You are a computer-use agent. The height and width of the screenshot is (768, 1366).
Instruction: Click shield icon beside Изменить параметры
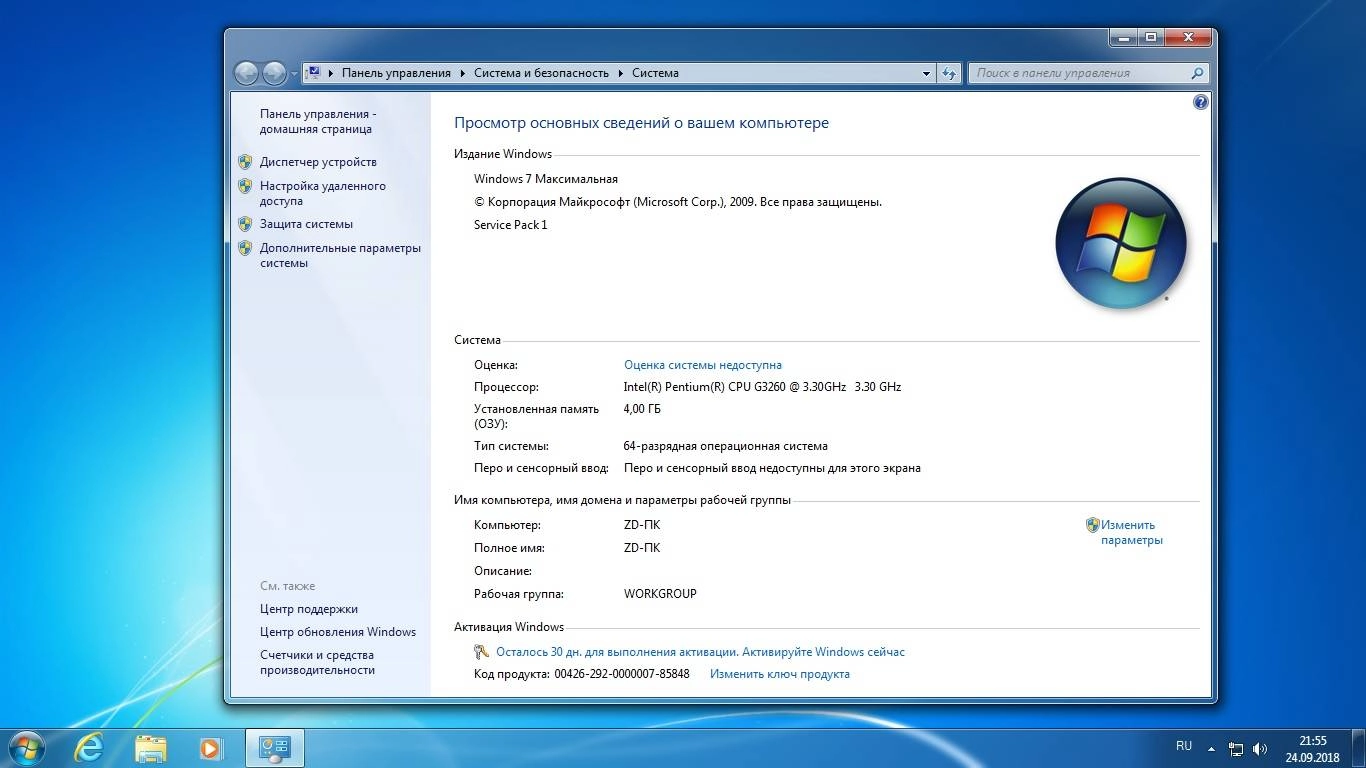1092,525
